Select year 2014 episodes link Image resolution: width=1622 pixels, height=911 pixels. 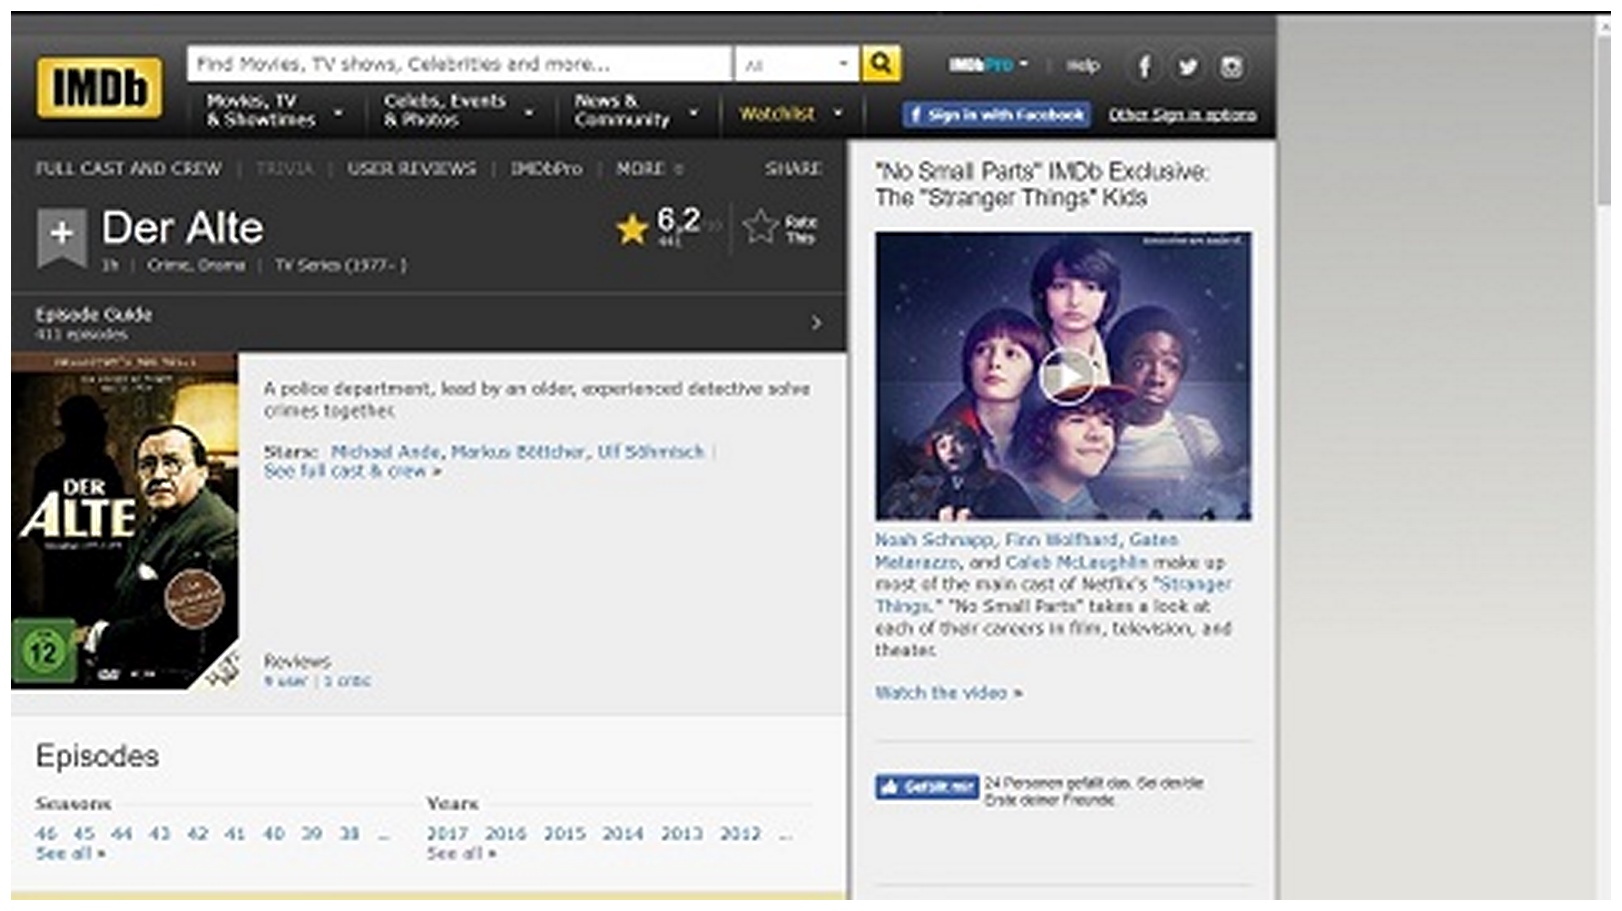click(623, 834)
